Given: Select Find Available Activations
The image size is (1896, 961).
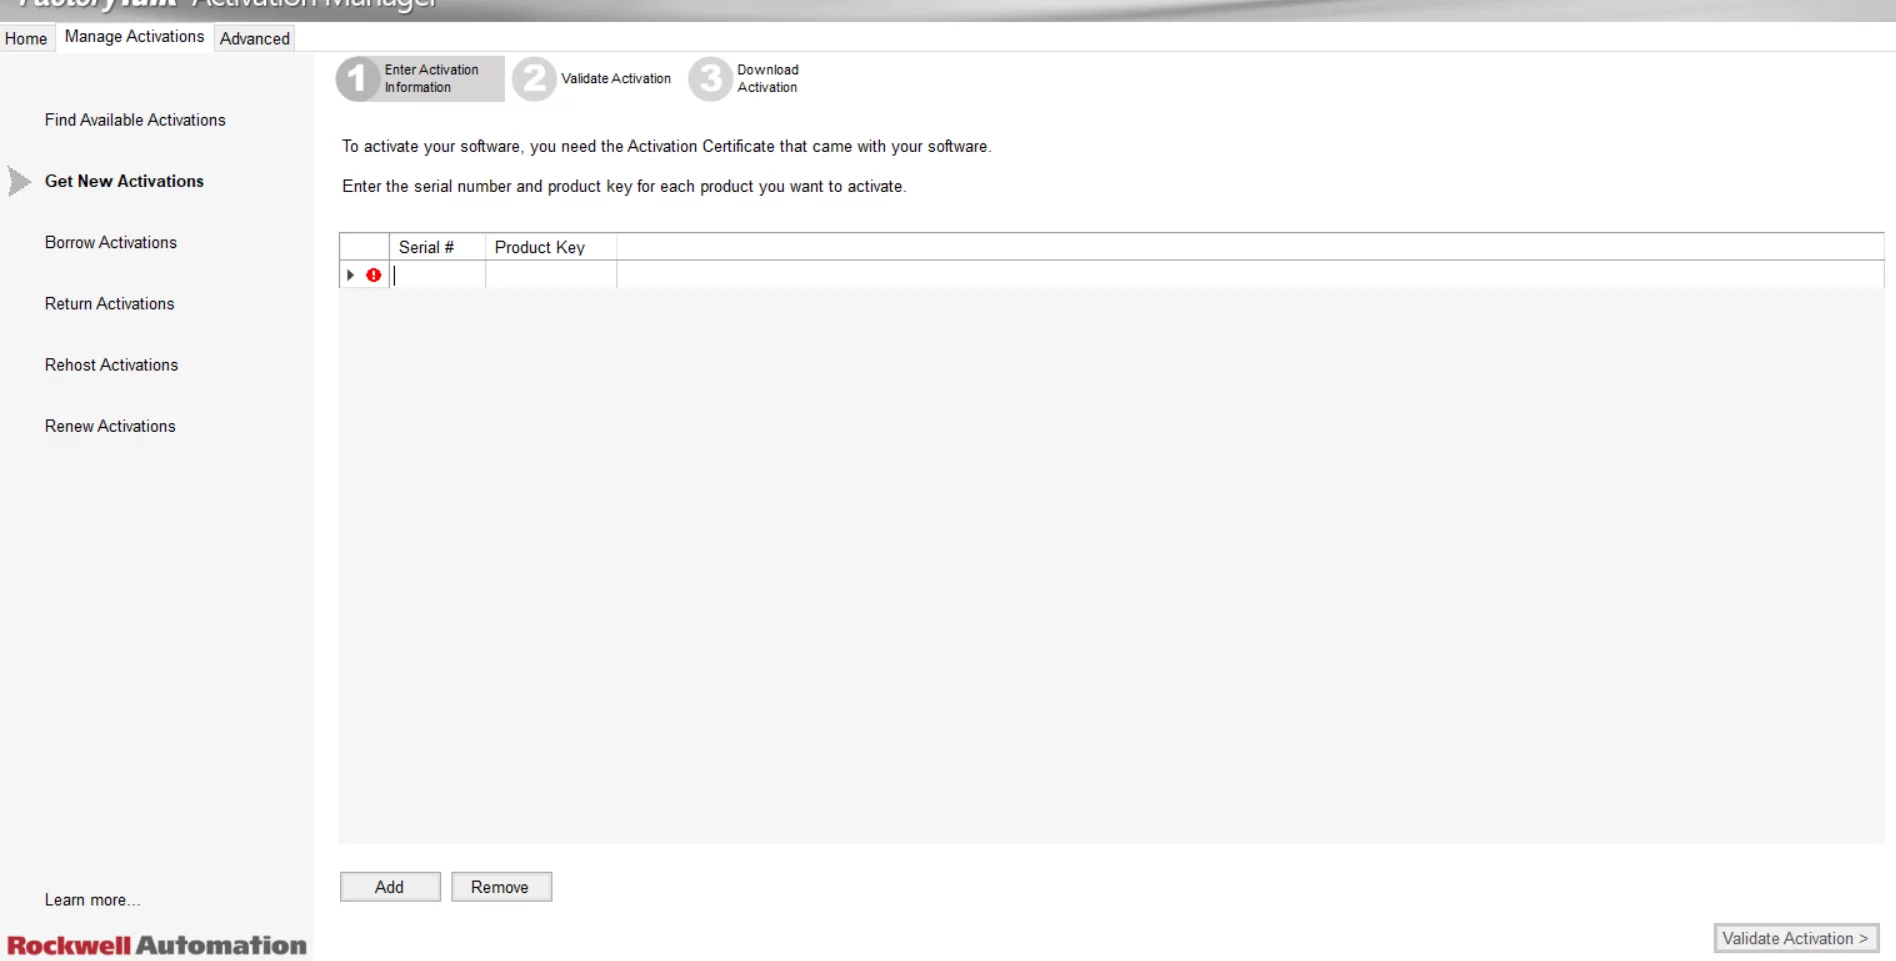Looking at the screenshot, I should [135, 120].
